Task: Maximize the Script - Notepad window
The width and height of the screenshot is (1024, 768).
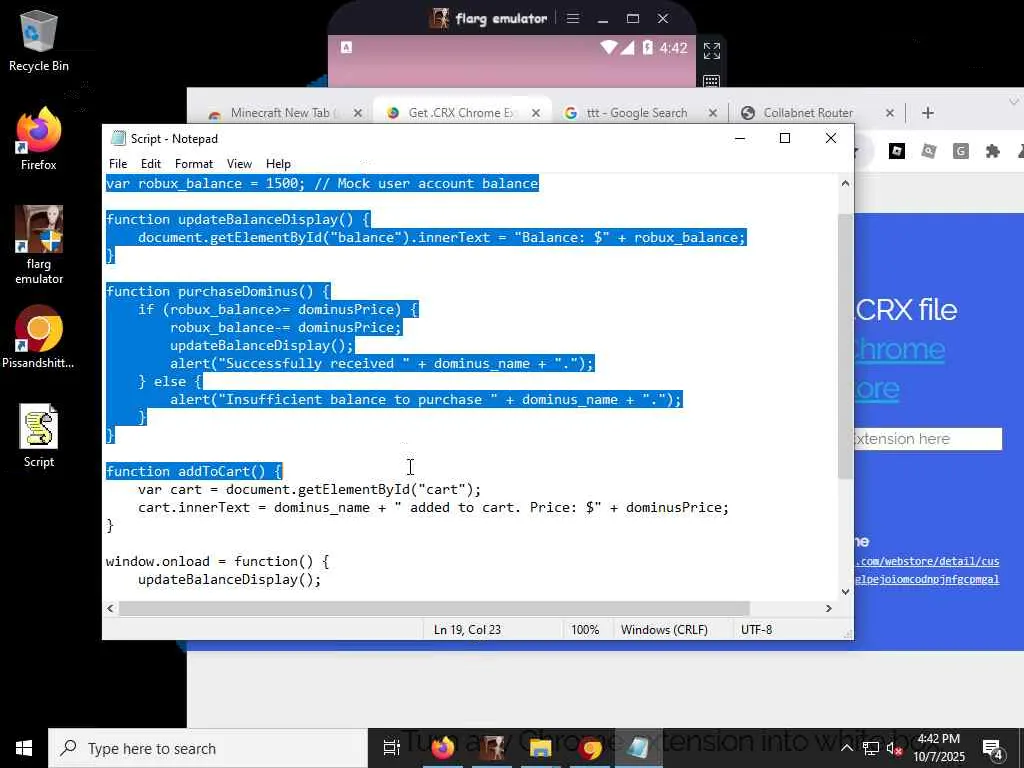Action: (785, 138)
